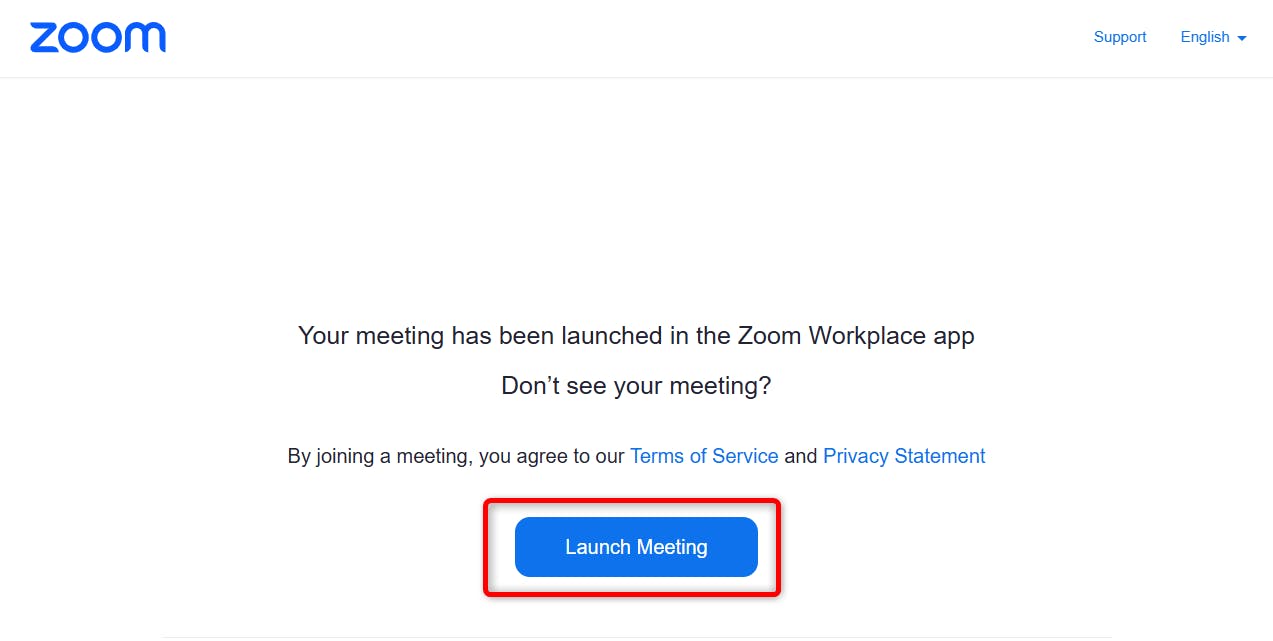The image size is (1273, 641).
Task: Open the Privacy Statement link
Action: point(904,456)
